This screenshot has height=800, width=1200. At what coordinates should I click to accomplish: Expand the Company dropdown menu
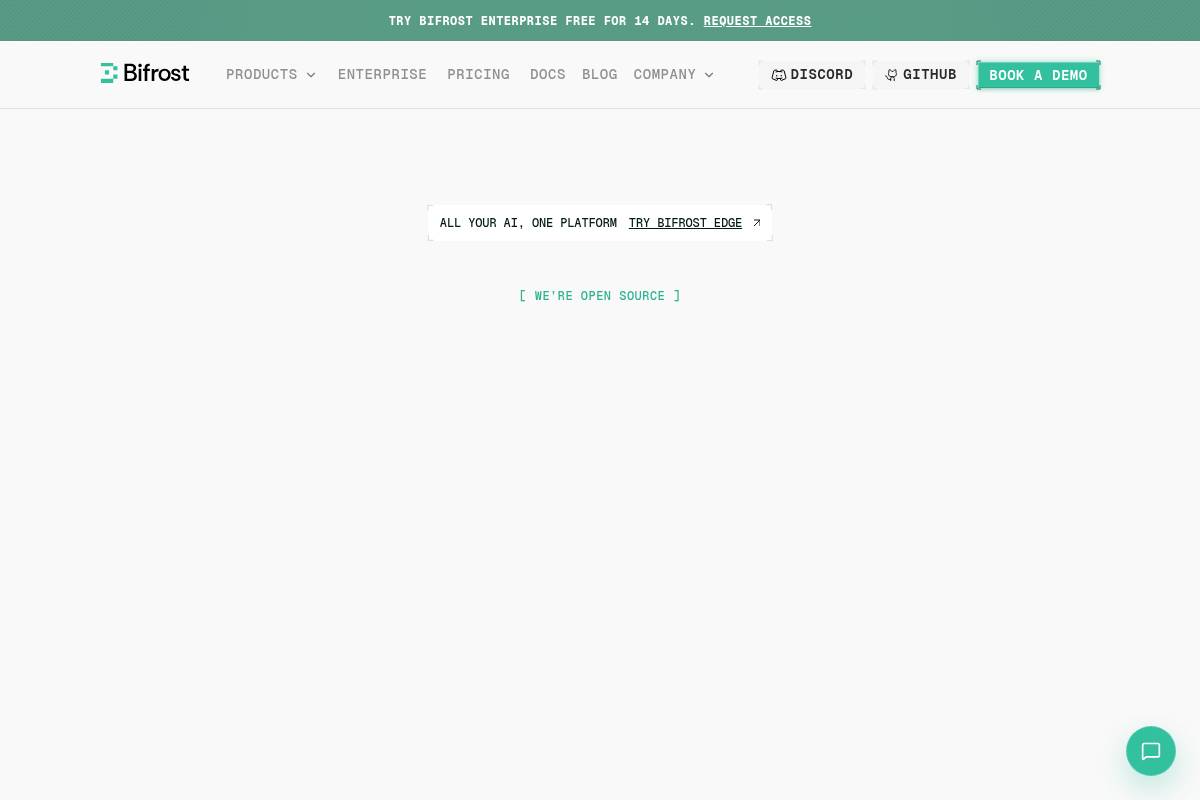point(674,75)
